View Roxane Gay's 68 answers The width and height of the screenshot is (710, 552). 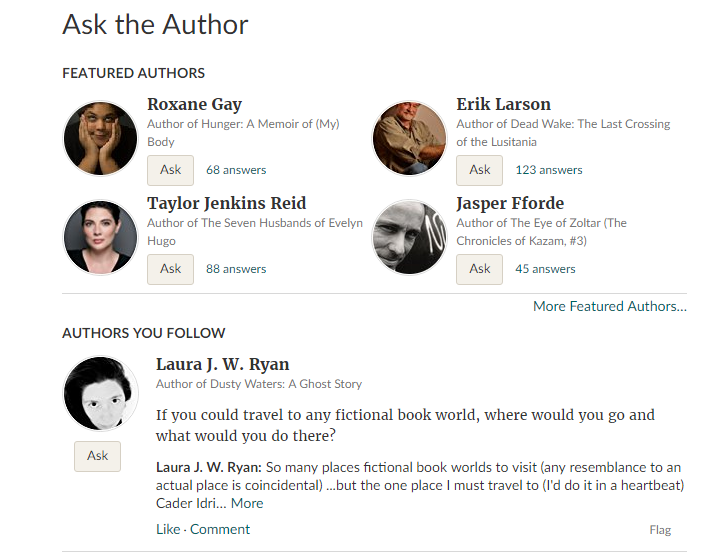pyautogui.click(x=236, y=170)
